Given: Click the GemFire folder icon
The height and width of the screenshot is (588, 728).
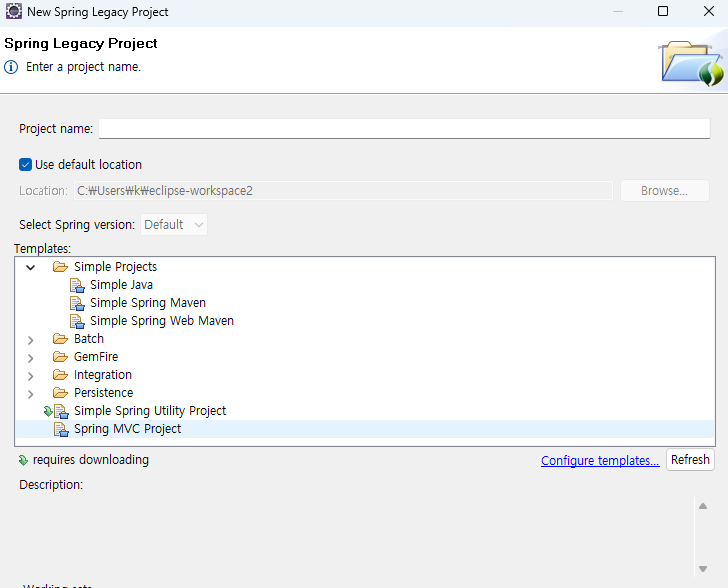Looking at the screenshot, I should point(60,357).
